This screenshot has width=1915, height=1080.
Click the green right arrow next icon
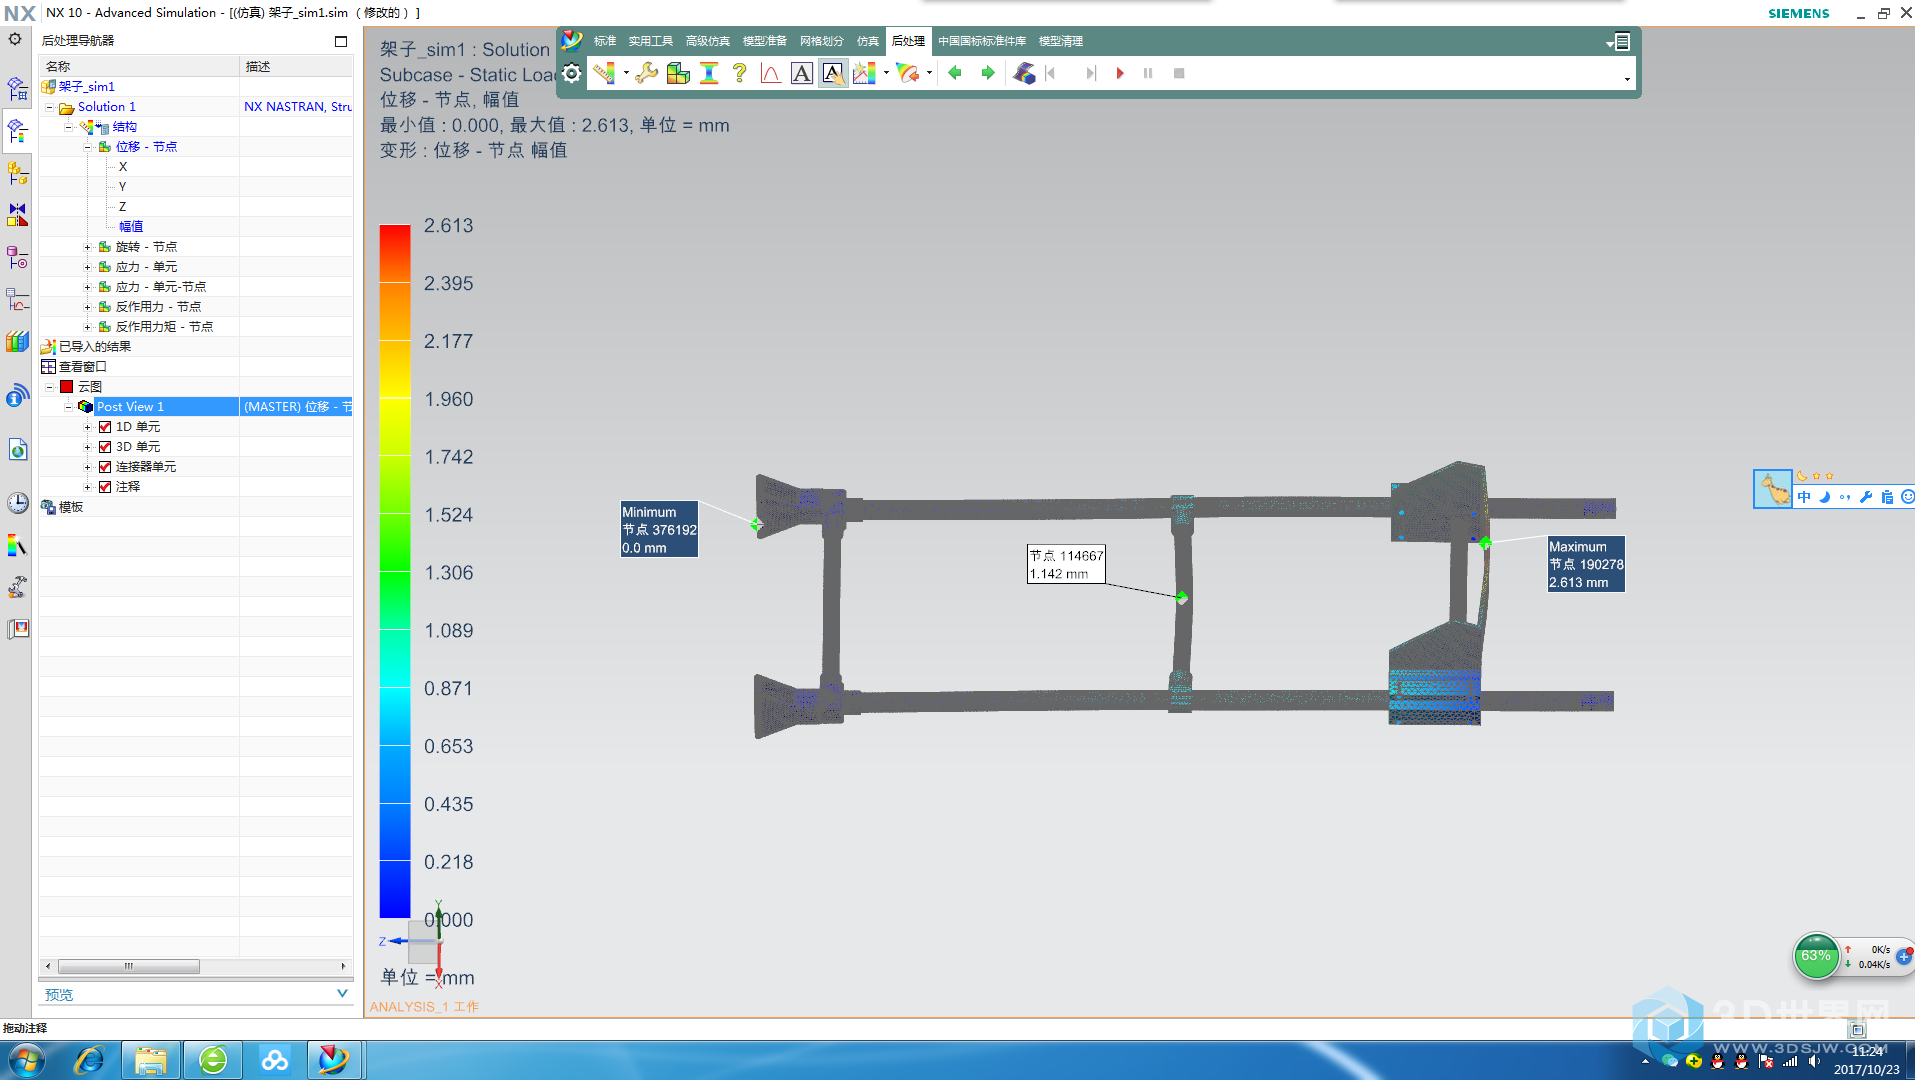(988, 73)
